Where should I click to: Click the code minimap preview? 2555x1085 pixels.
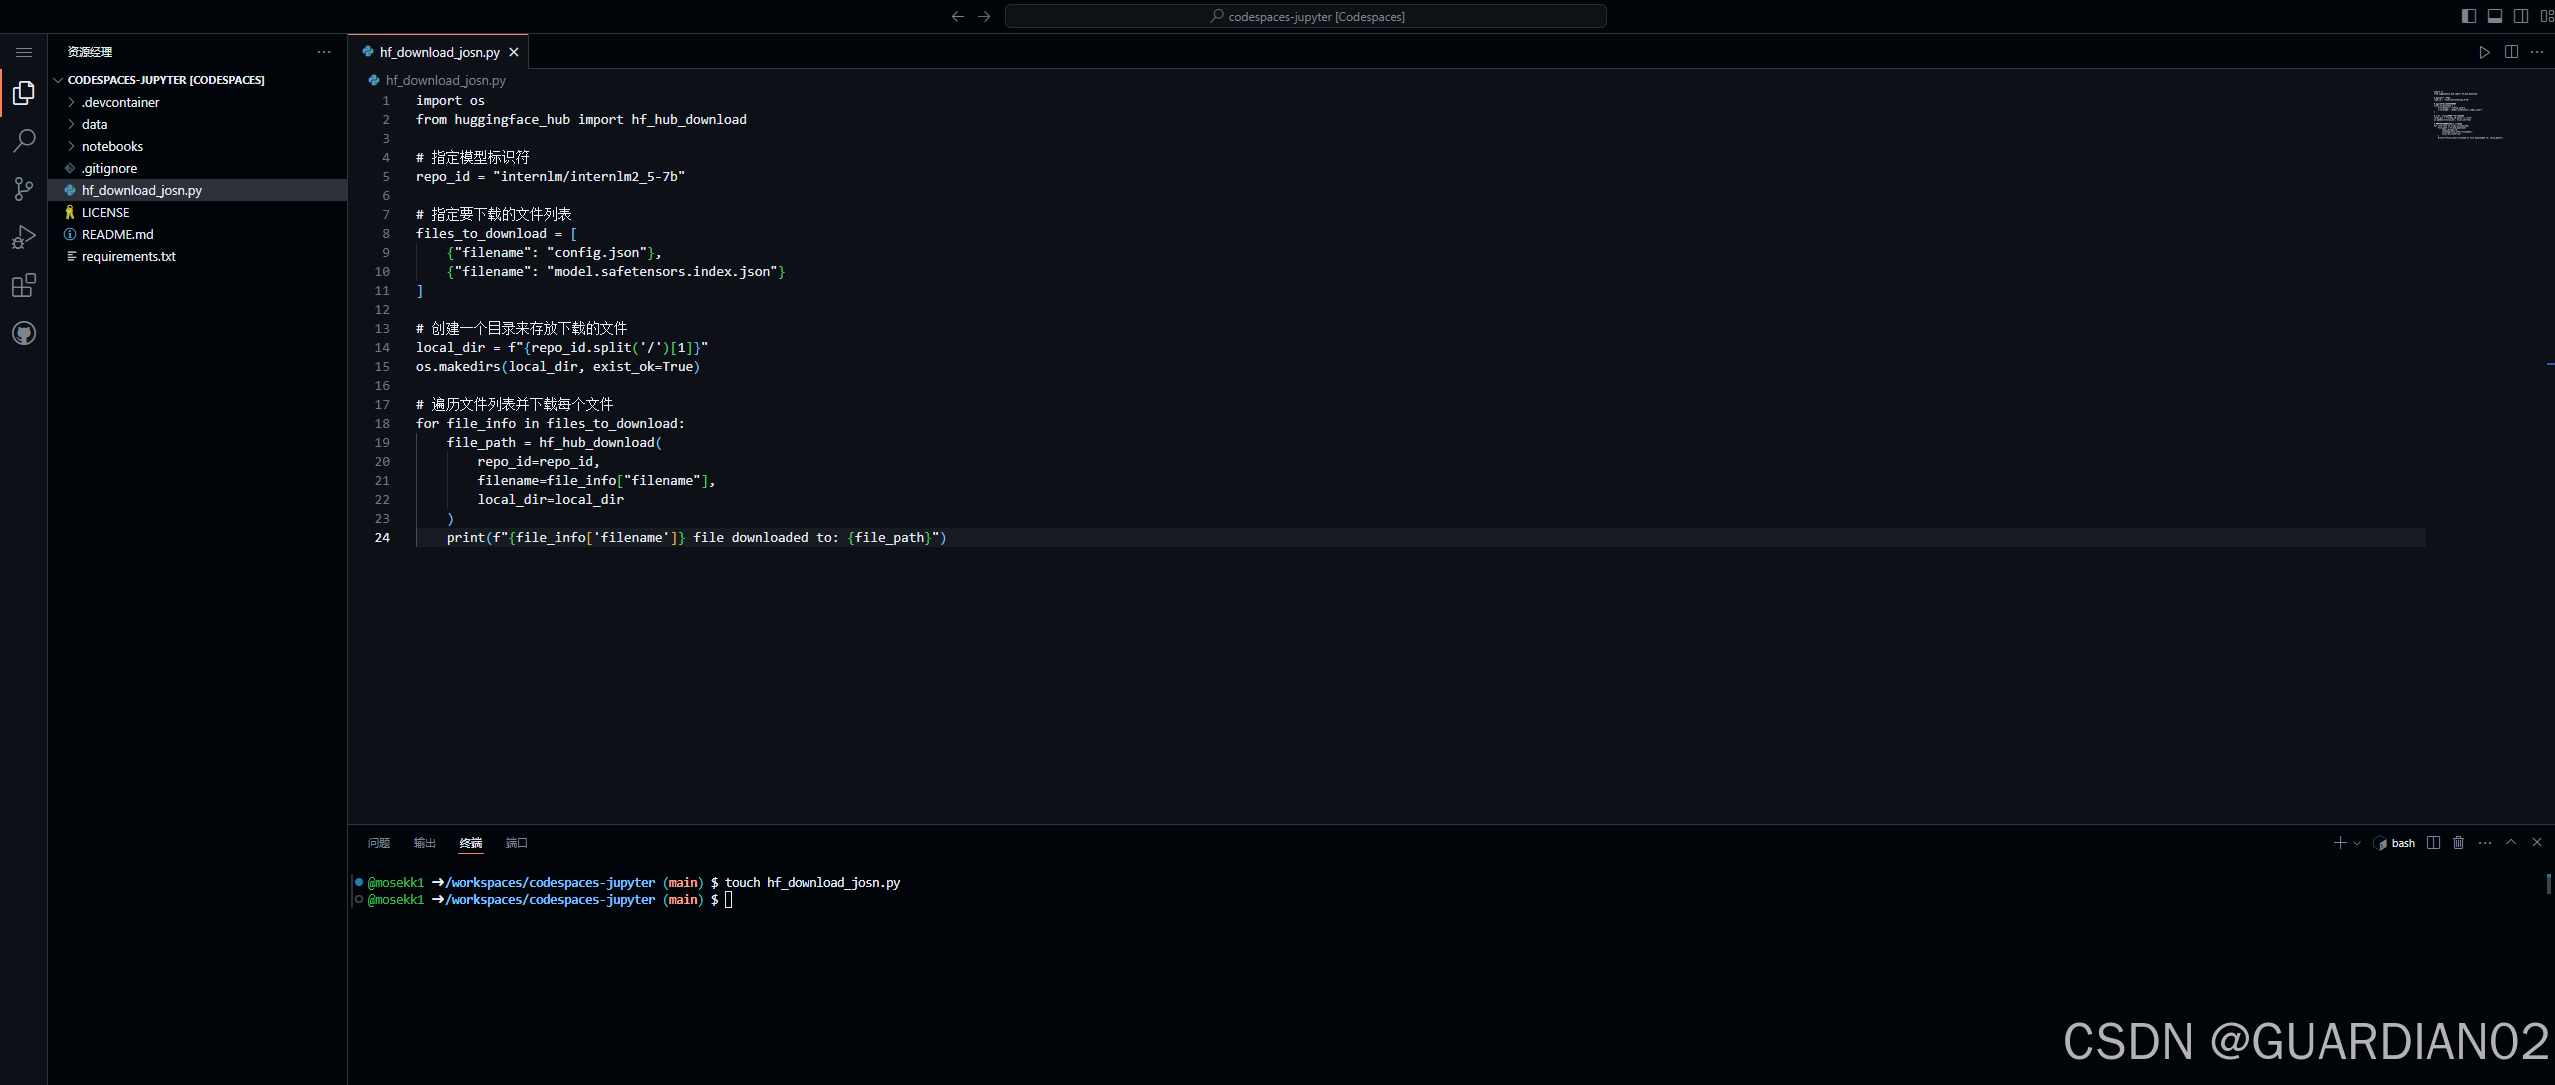[2467, 115]
